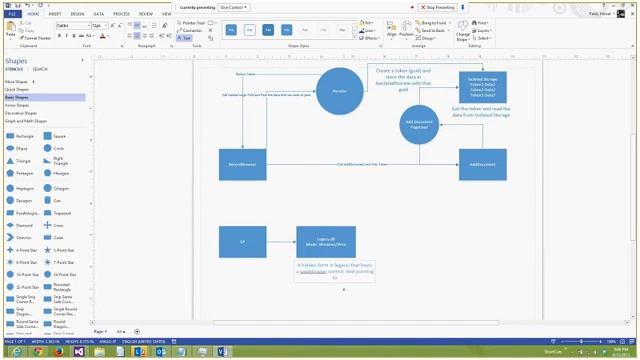
Task: Select the Connector tool
Action: coord(189,30)
